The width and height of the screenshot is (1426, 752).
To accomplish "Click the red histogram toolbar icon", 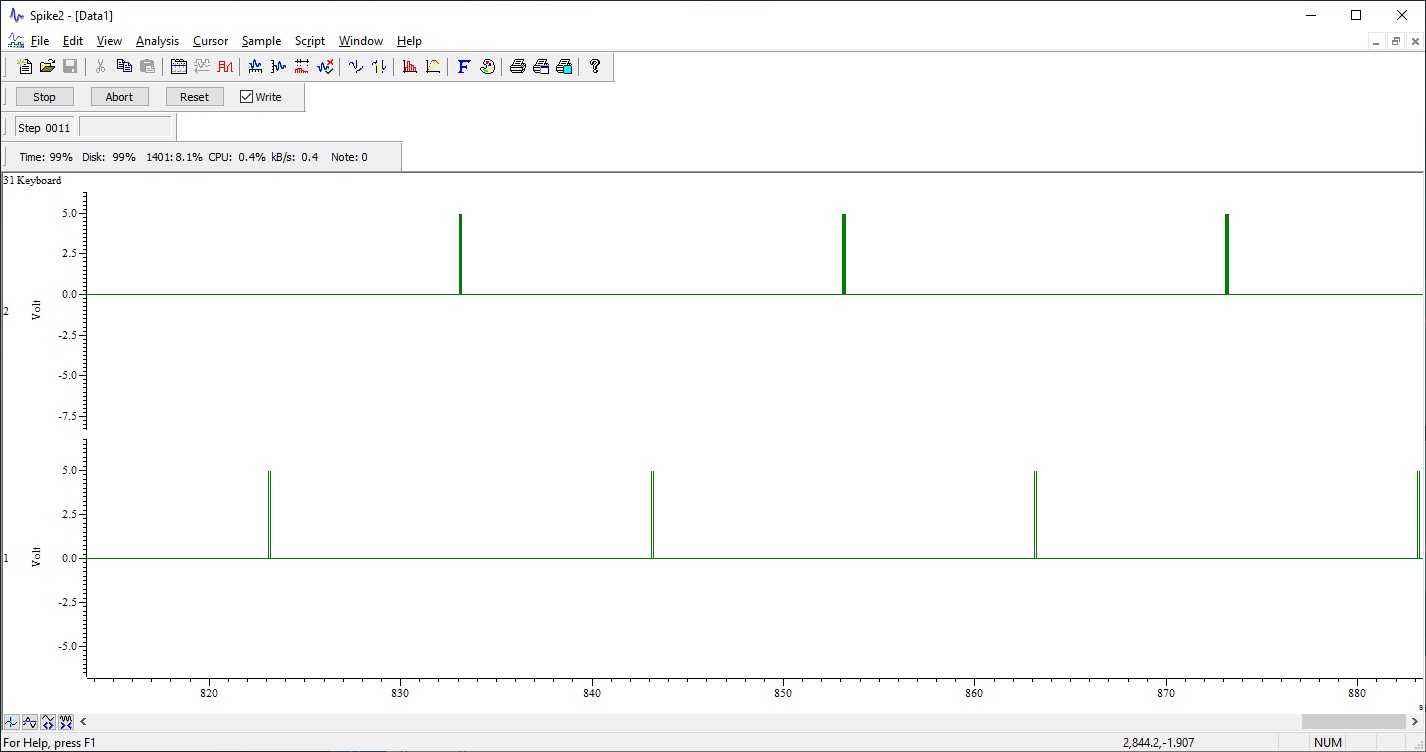I will (410, 67).
